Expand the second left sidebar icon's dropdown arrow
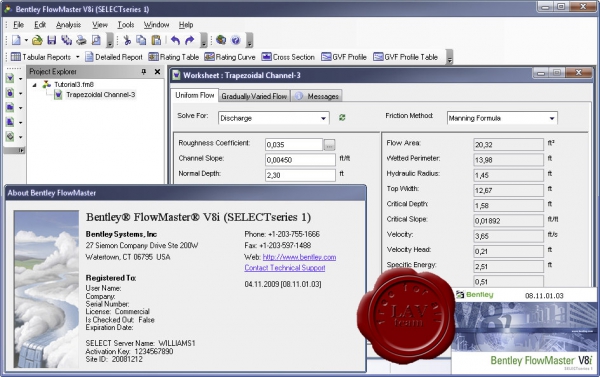Image resolution: width=600 pixels, height=377 pixels. point(21,93)
